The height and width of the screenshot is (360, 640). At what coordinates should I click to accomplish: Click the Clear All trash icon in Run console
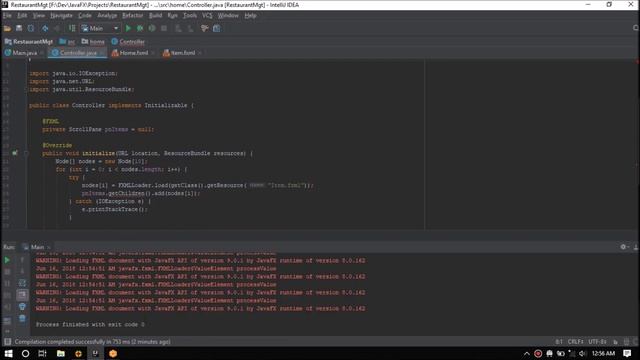[x=22, y=318]
